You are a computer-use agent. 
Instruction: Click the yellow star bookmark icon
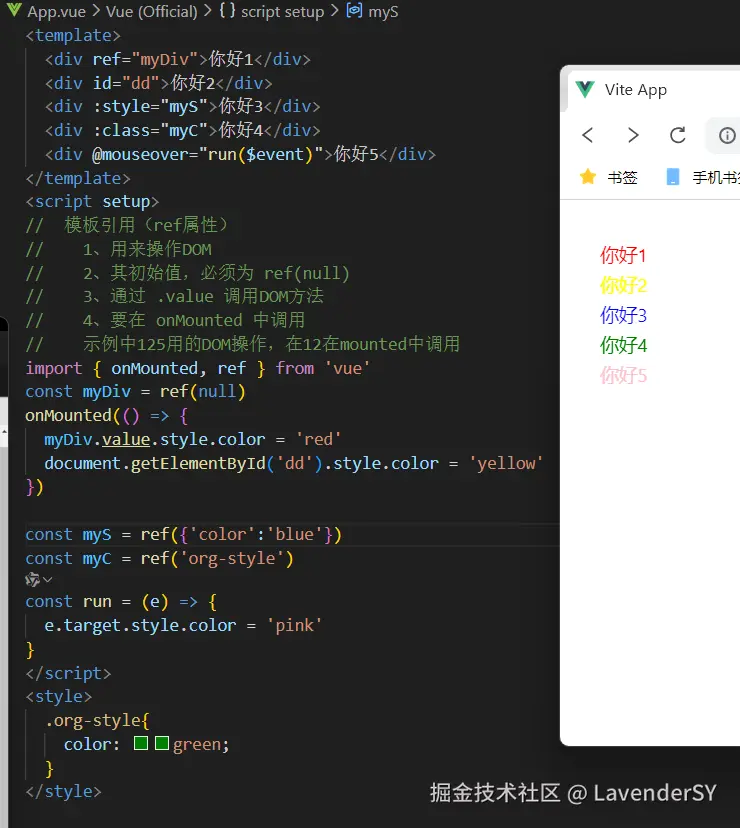[x=588, y=177]
